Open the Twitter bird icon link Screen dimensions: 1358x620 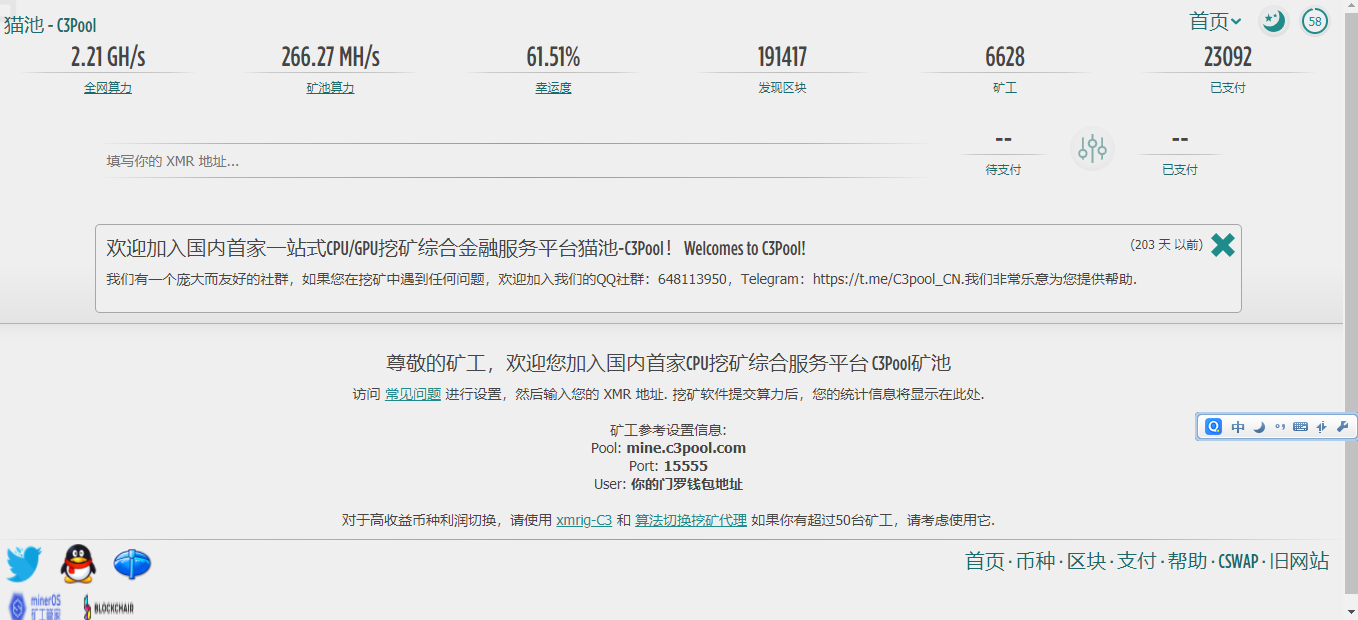[x=24, y=565]
